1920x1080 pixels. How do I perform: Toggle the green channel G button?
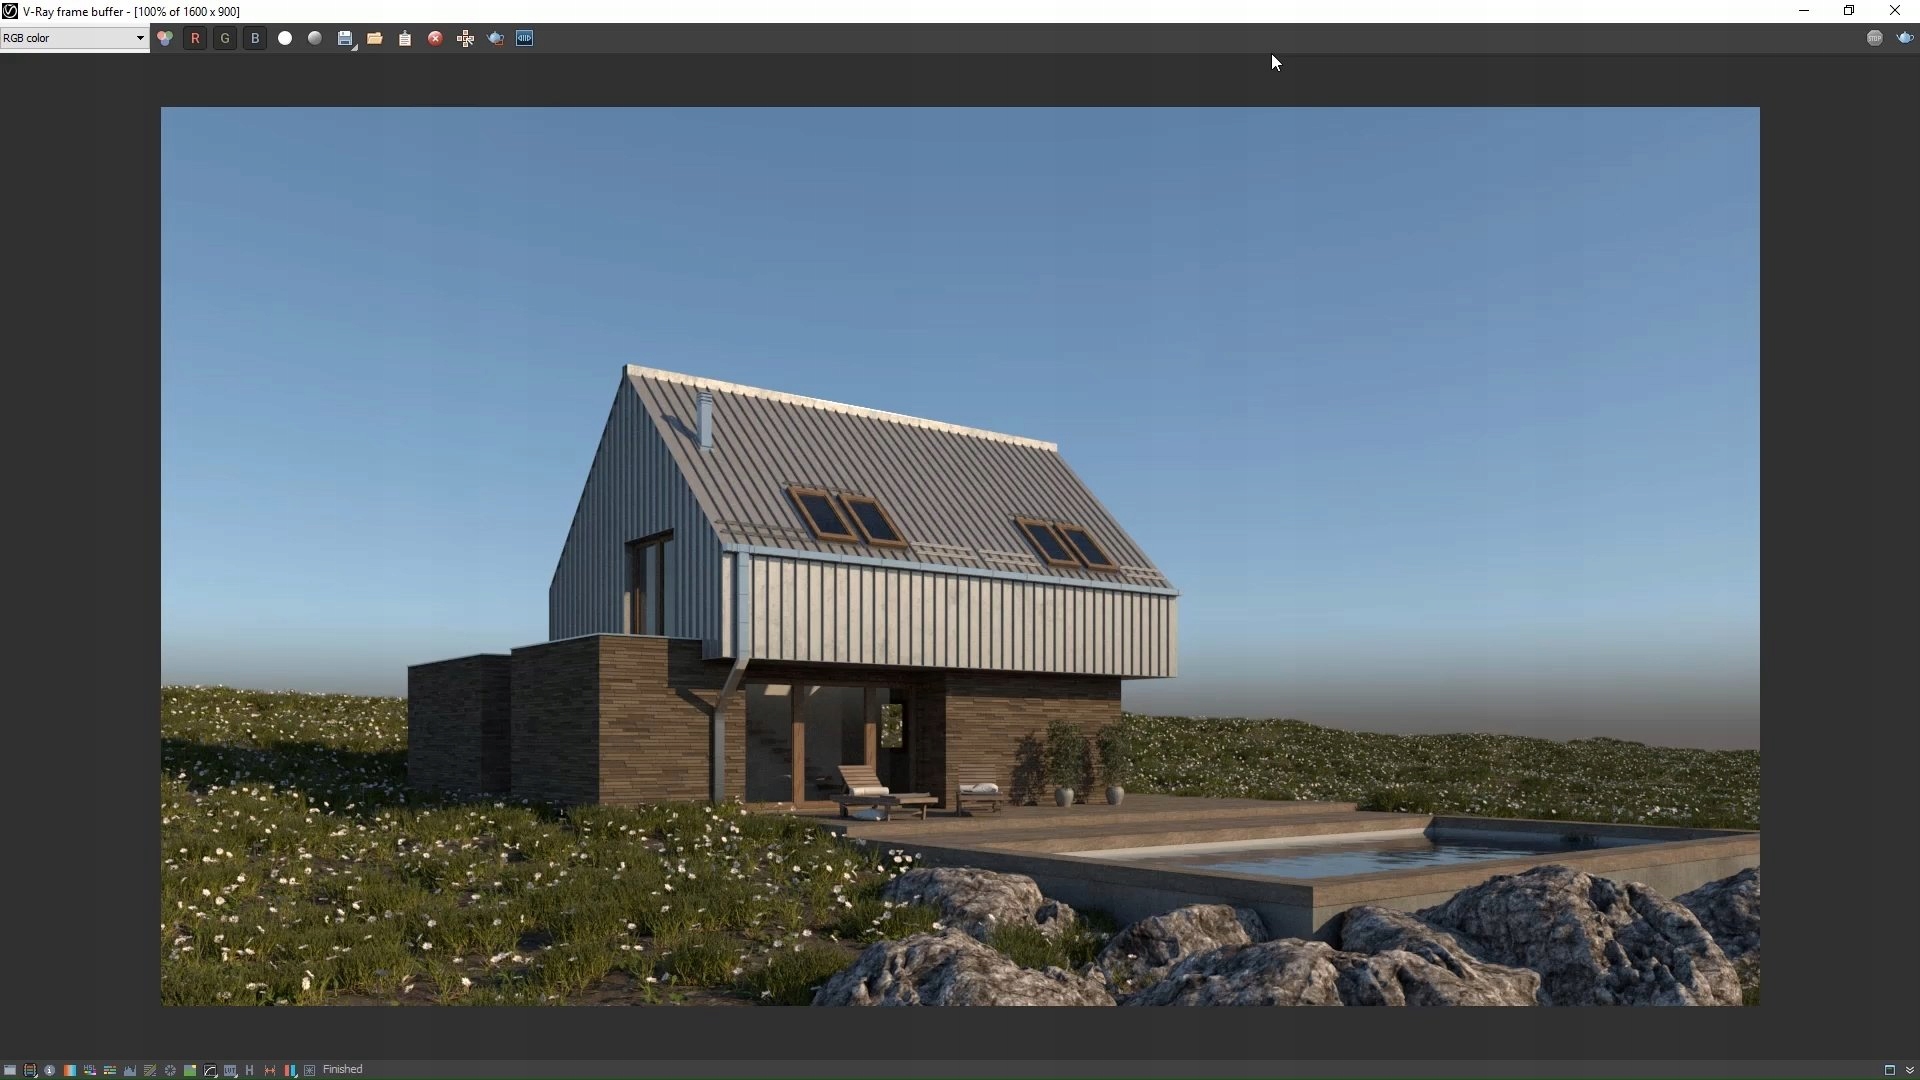tap(225, 38)
